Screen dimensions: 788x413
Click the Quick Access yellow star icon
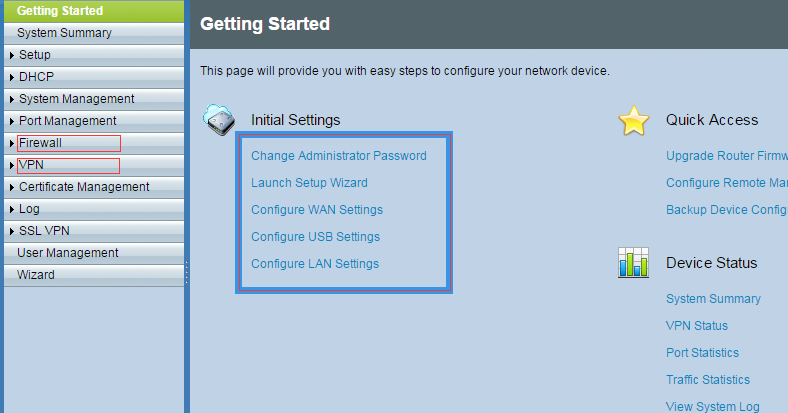tap(634, 121)
